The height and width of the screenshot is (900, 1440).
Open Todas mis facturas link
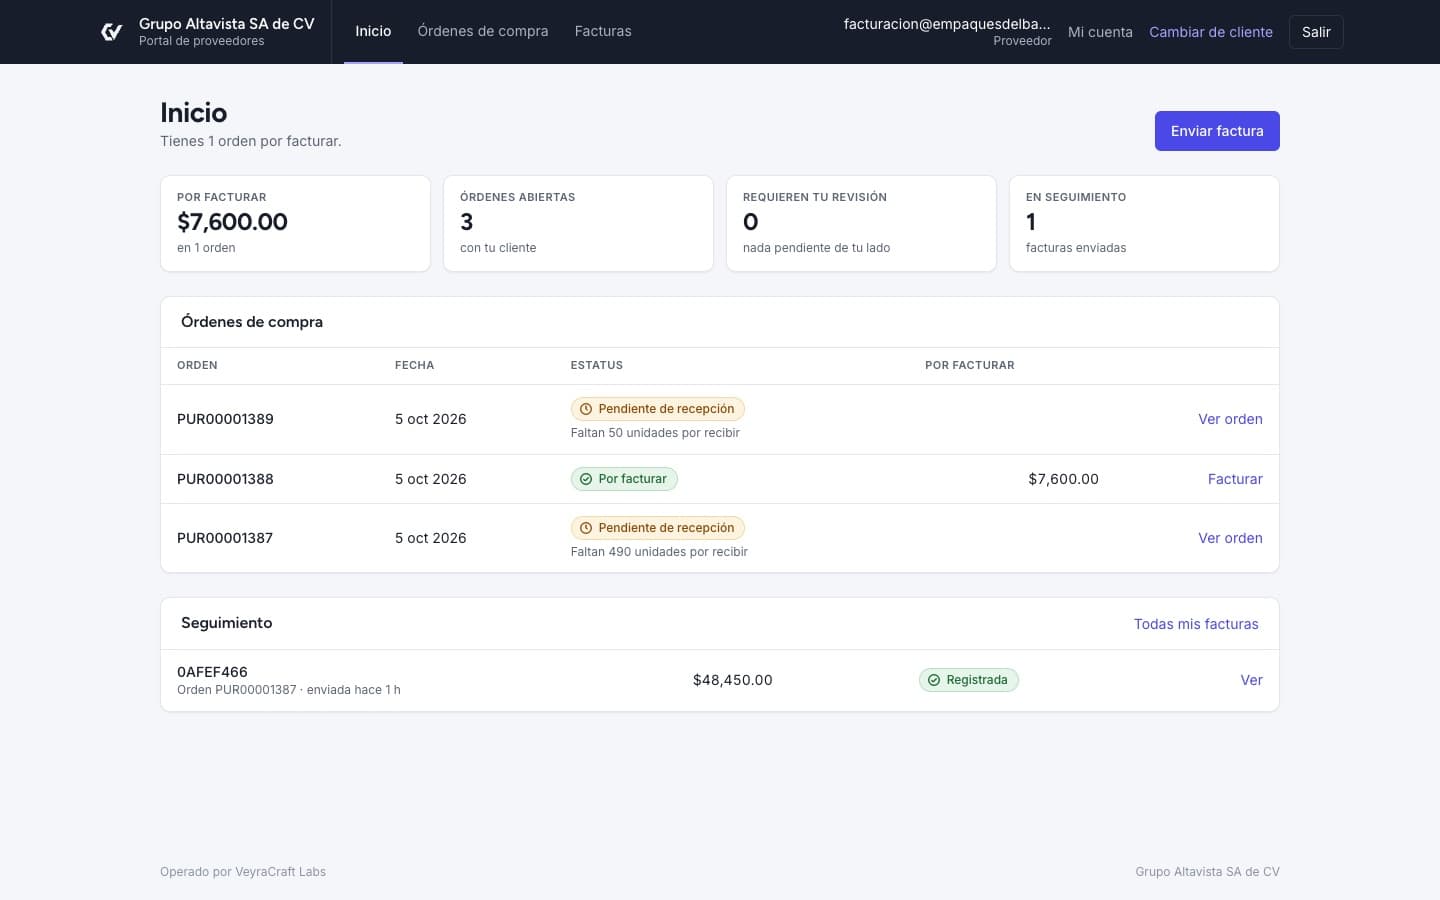click(1196, 624)
